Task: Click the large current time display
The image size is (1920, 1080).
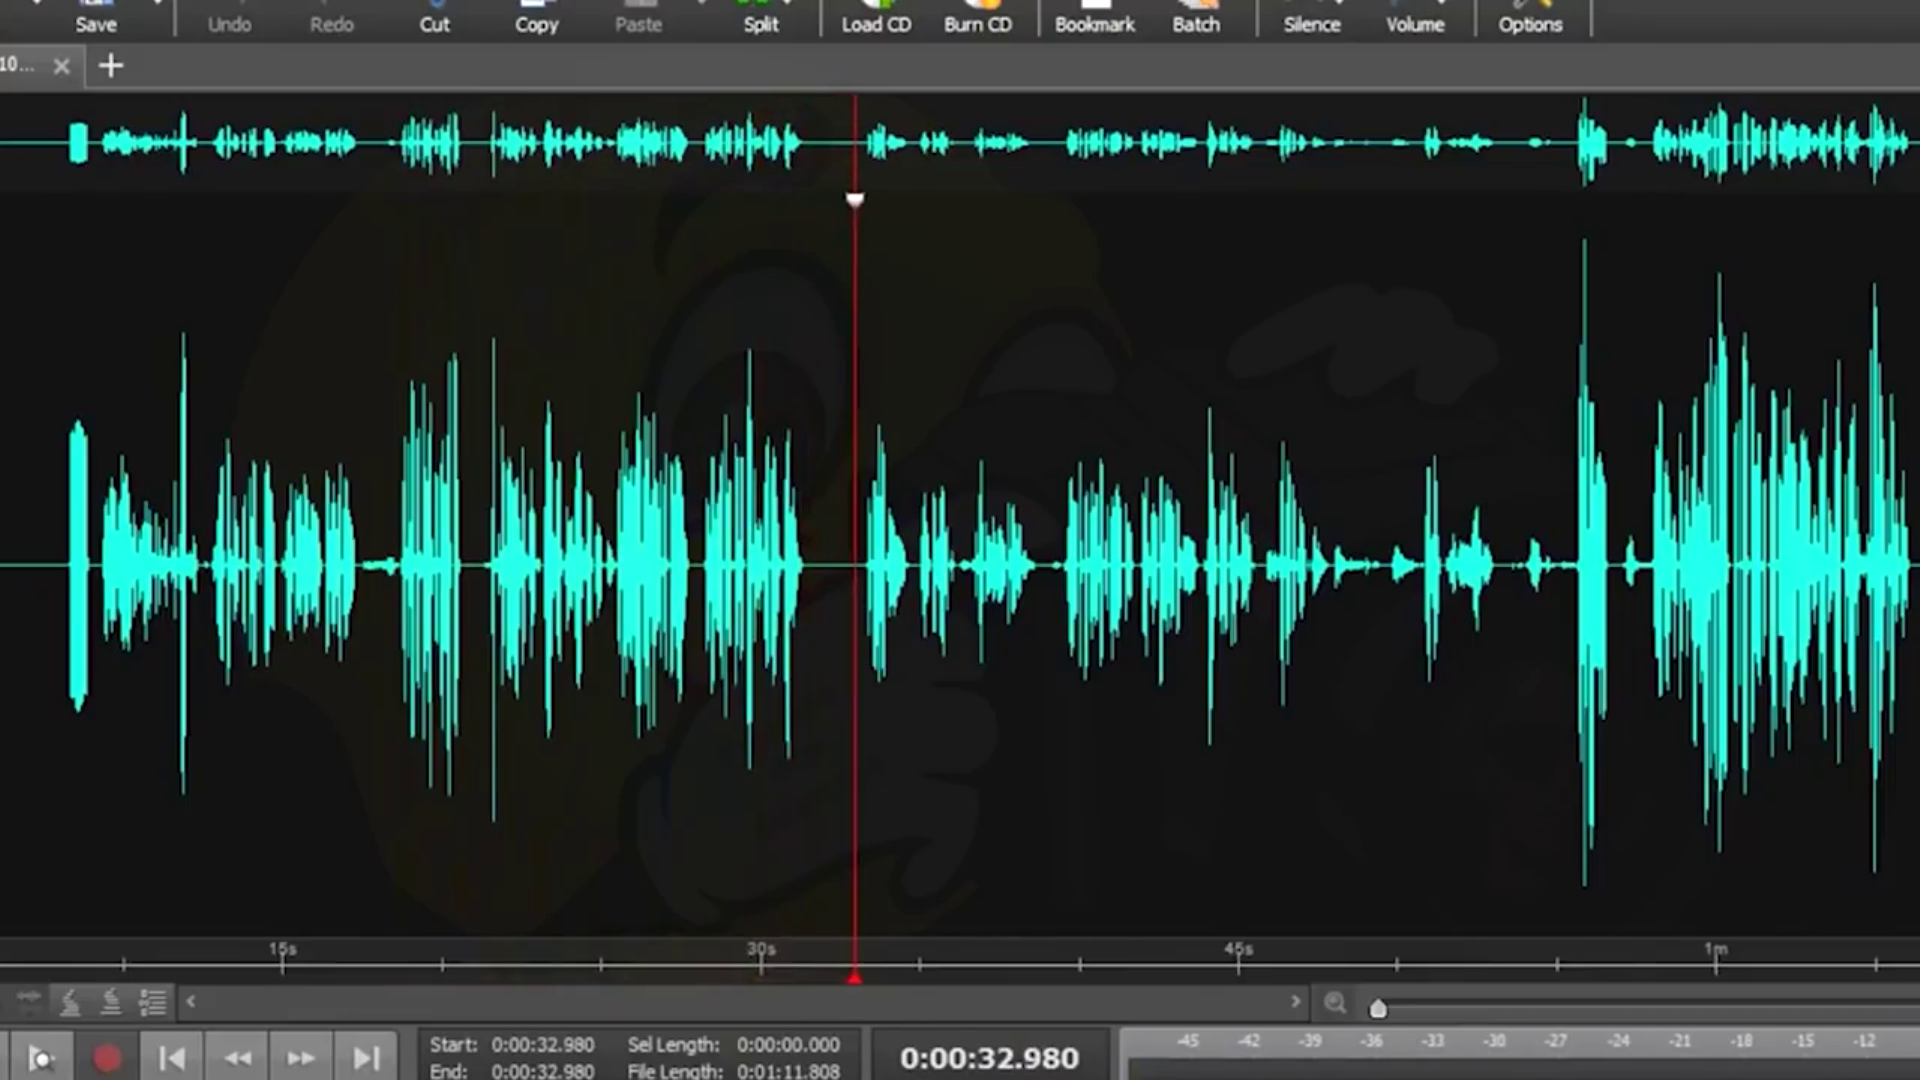Action: point(989,1058)
